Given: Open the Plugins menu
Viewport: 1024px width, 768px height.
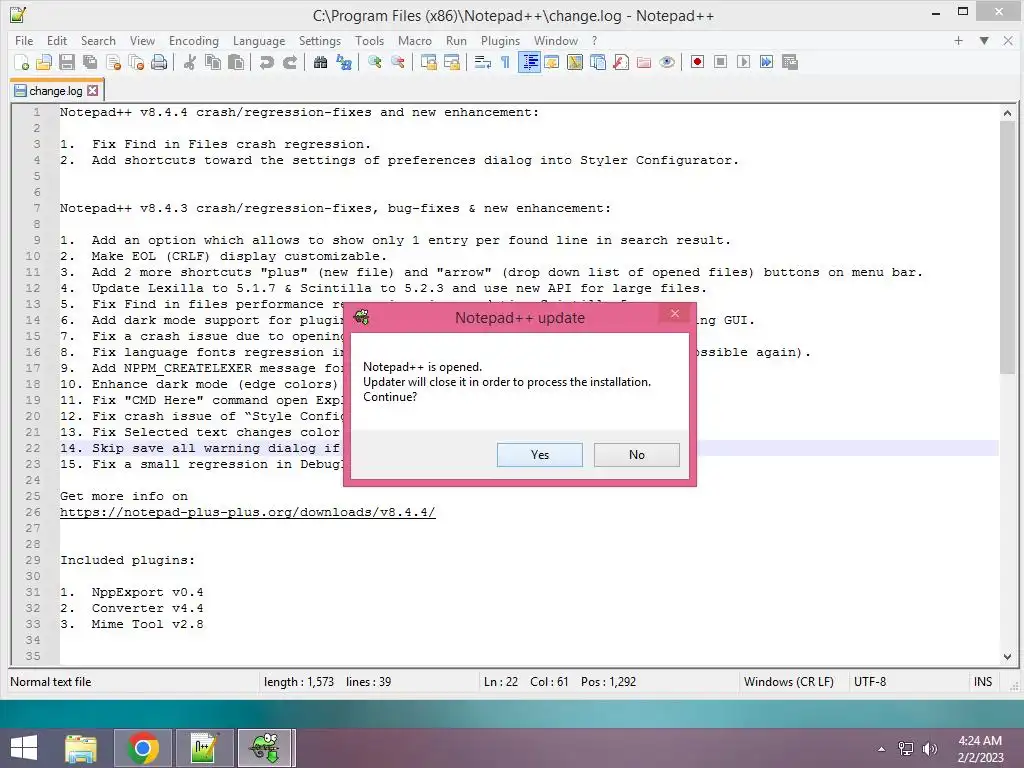Looking at the screenshot, I should tap(500, 40).
